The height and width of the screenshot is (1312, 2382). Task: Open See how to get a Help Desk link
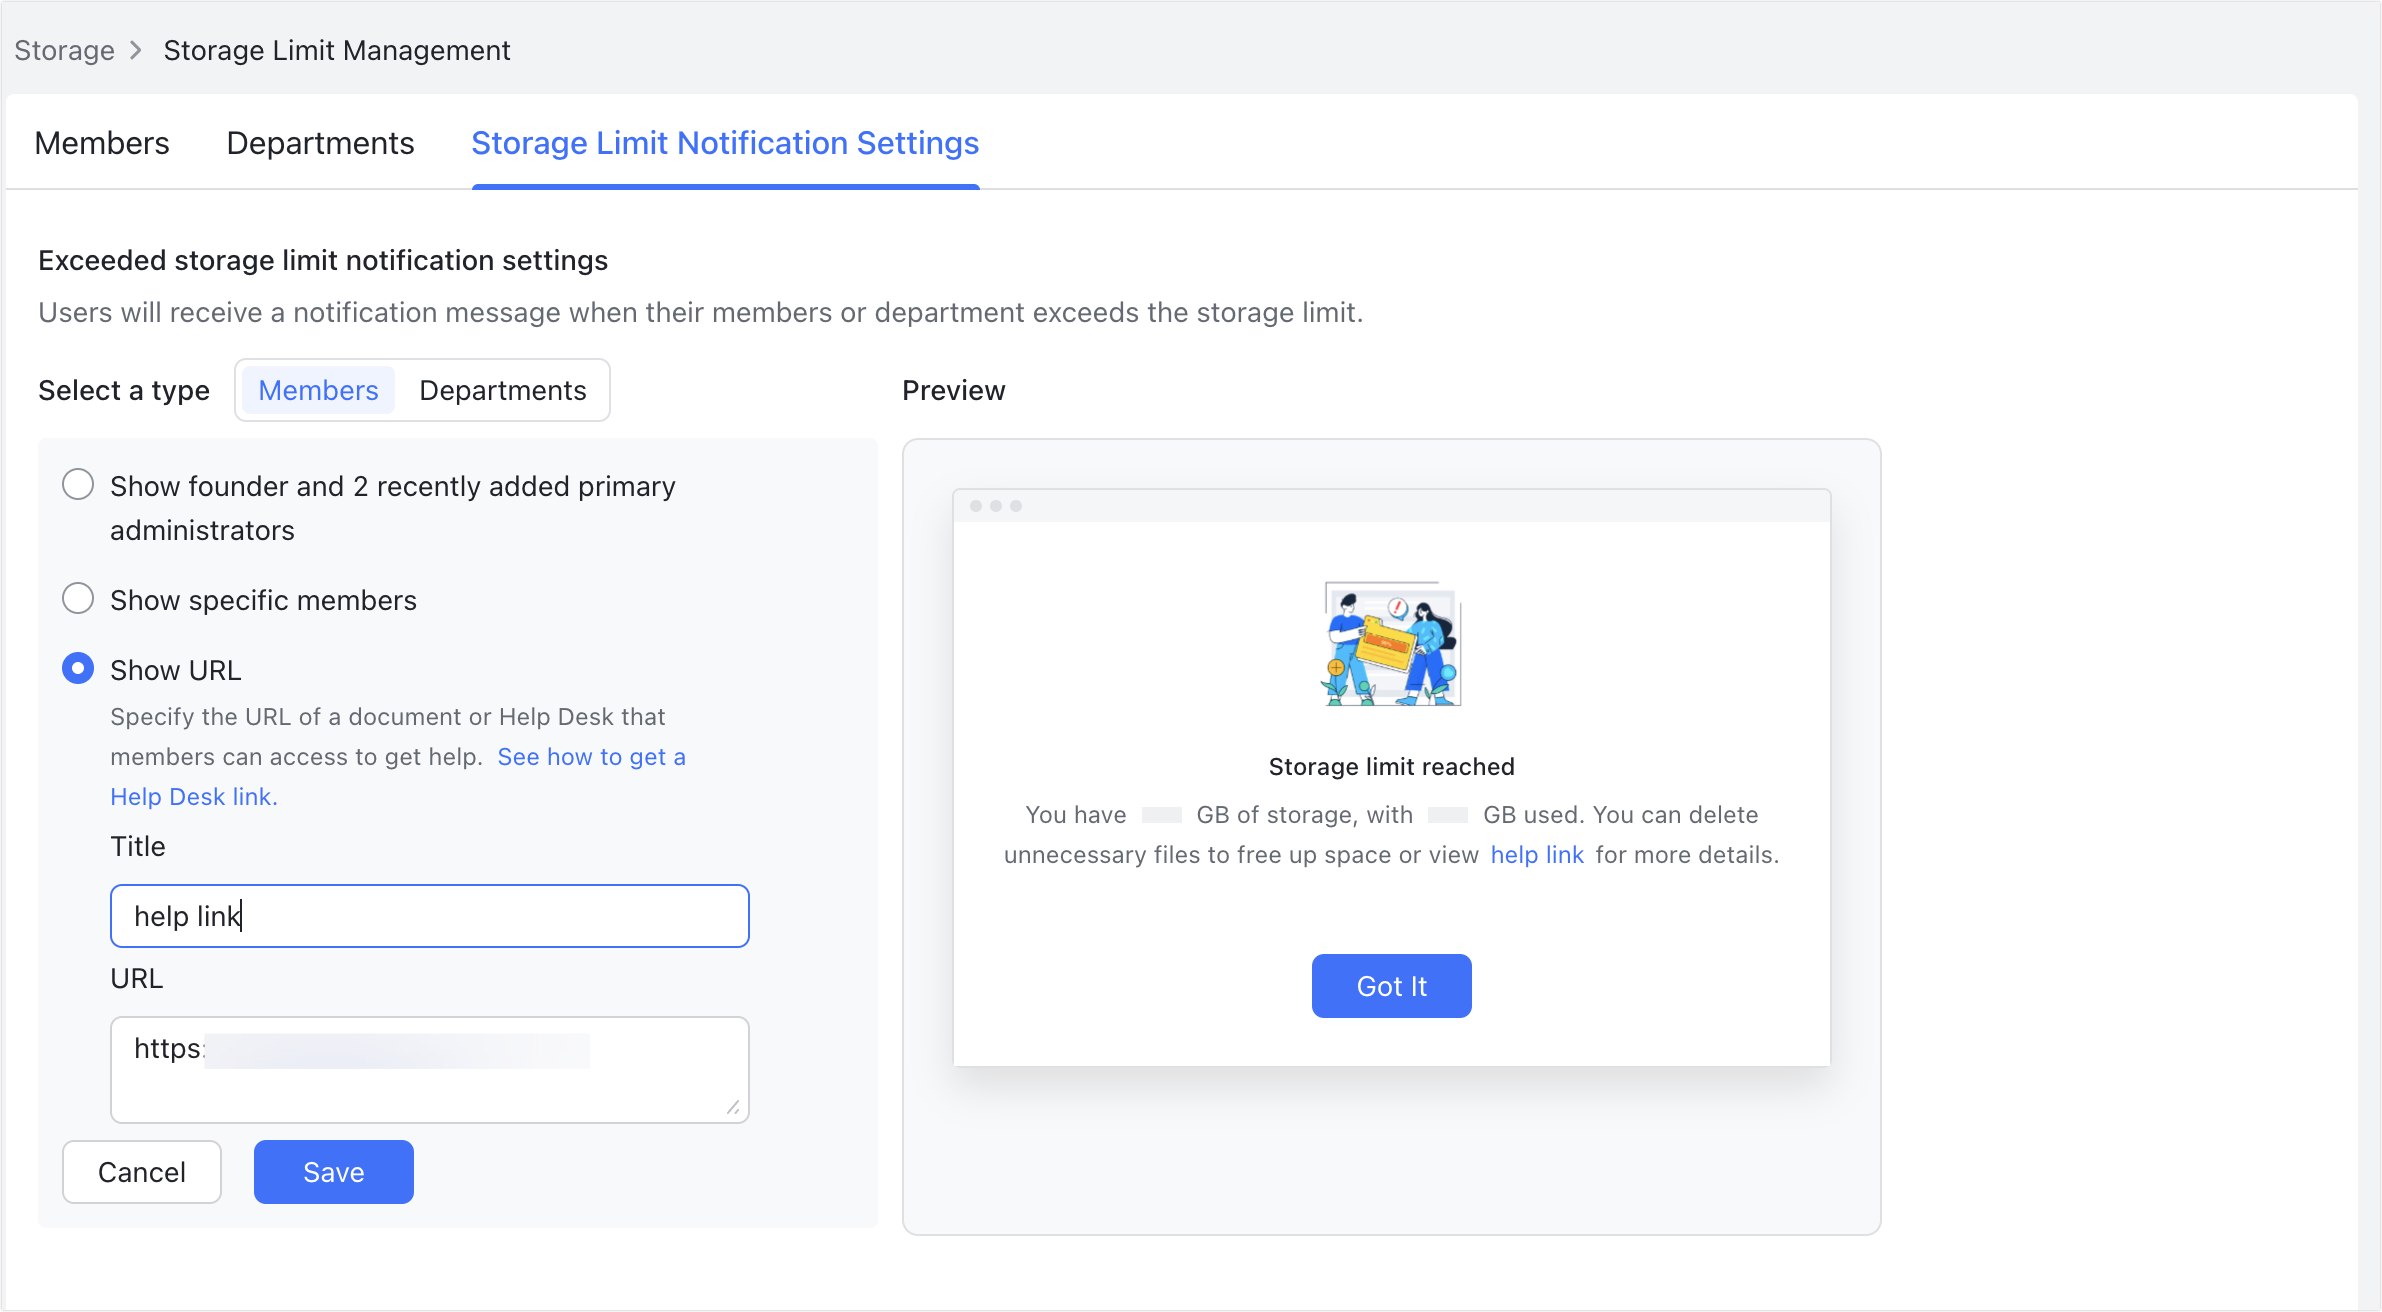[x=591, y=757]
